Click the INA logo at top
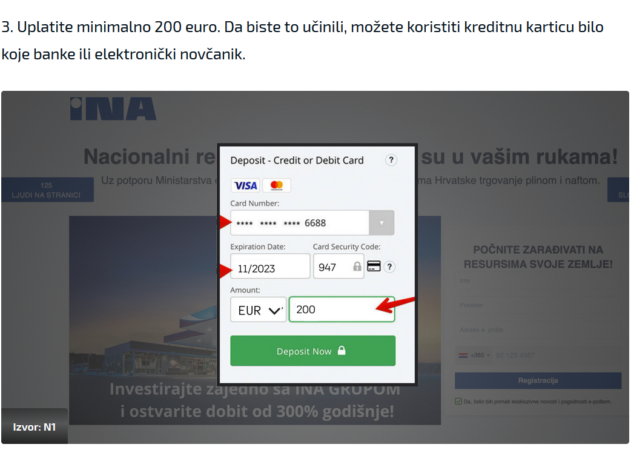Screen dimensions: 631x450 coord(113,109)
